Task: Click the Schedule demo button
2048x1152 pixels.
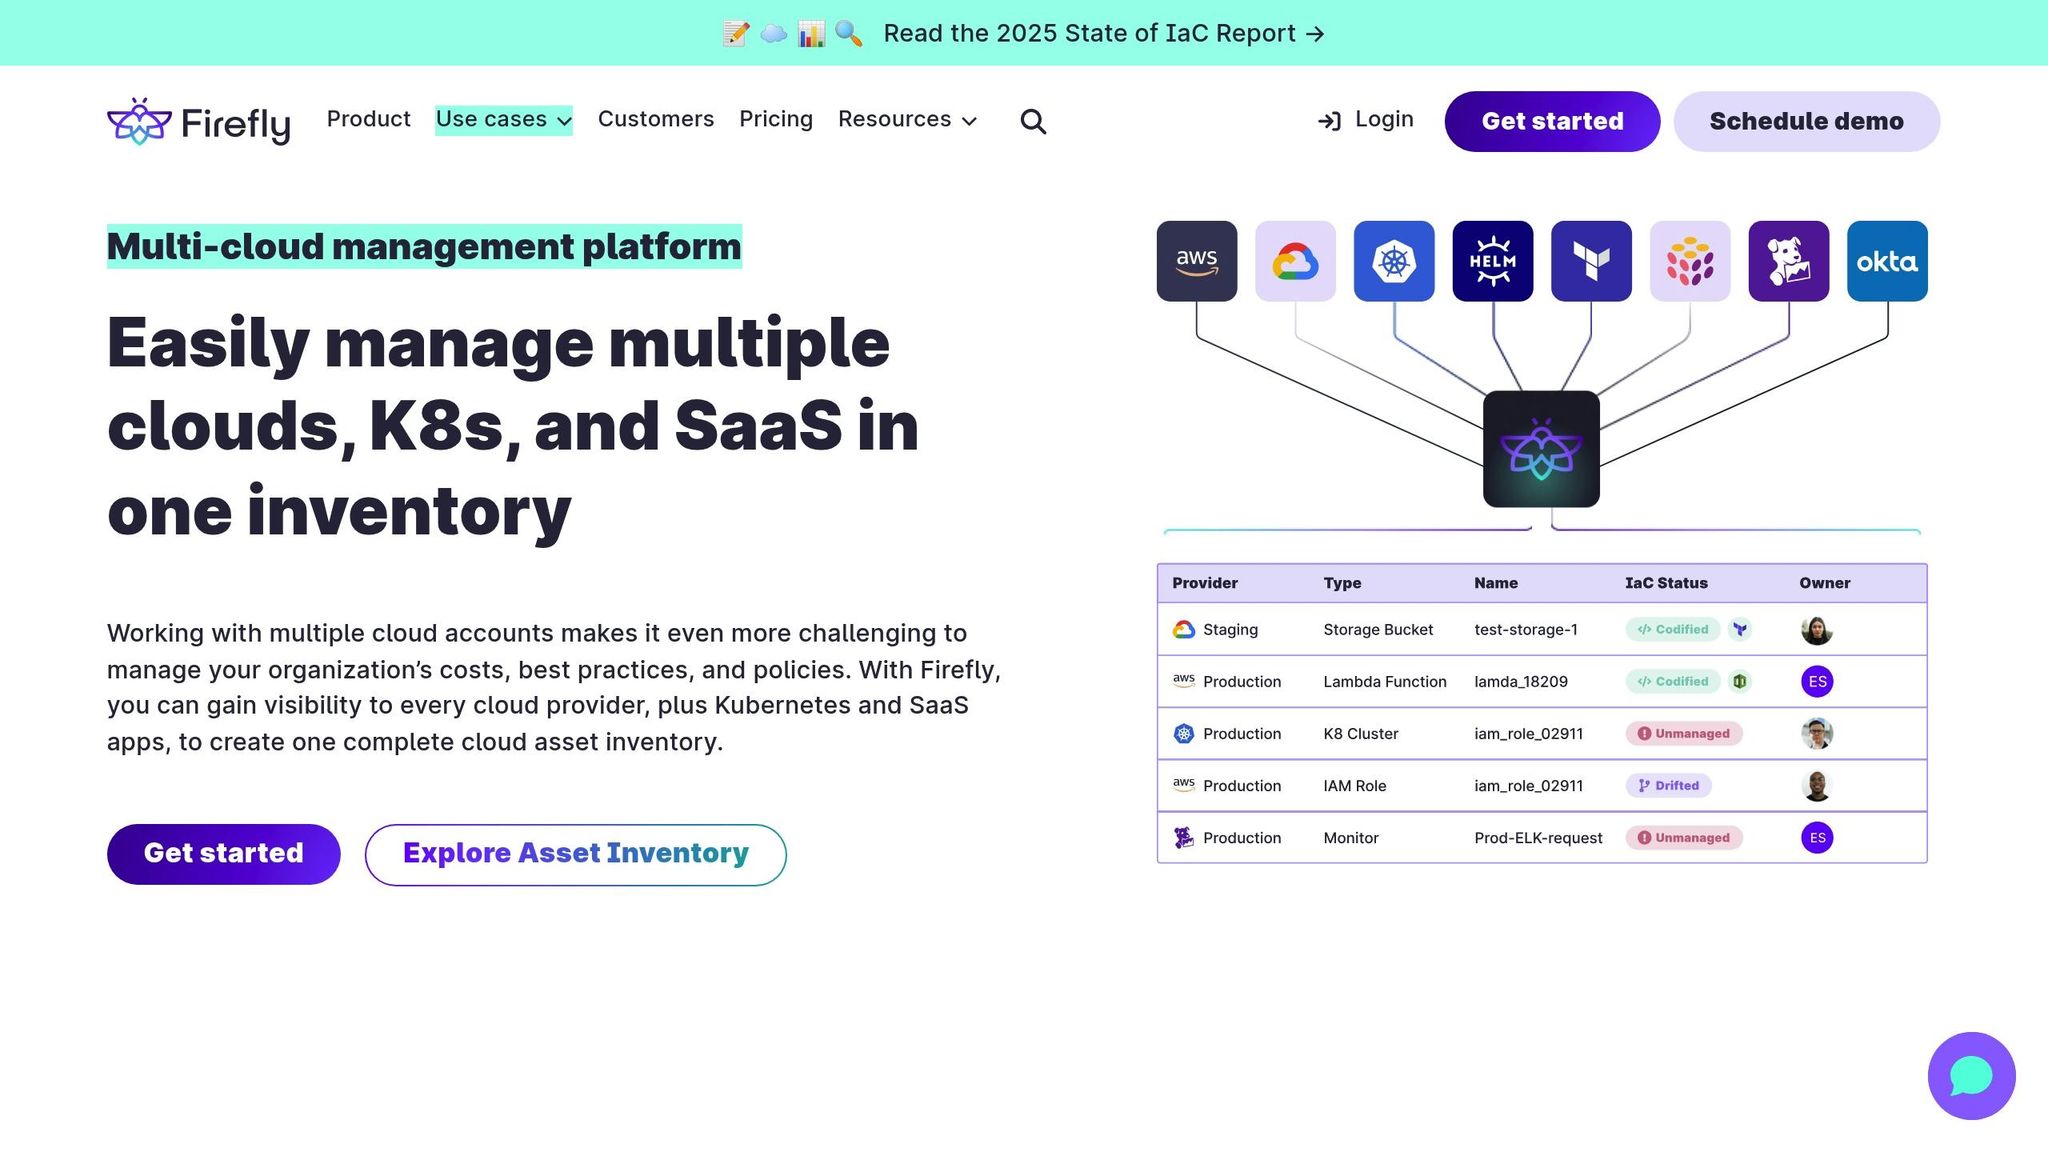Action: [1806, 121]
